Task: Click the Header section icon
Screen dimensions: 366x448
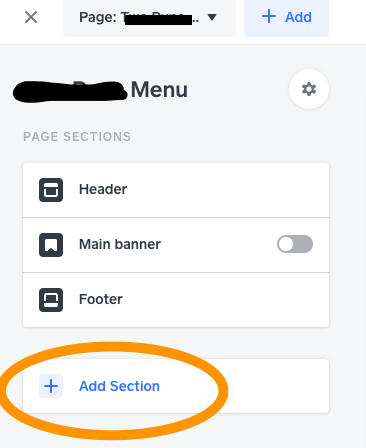Action: click(x=51, y=190)
